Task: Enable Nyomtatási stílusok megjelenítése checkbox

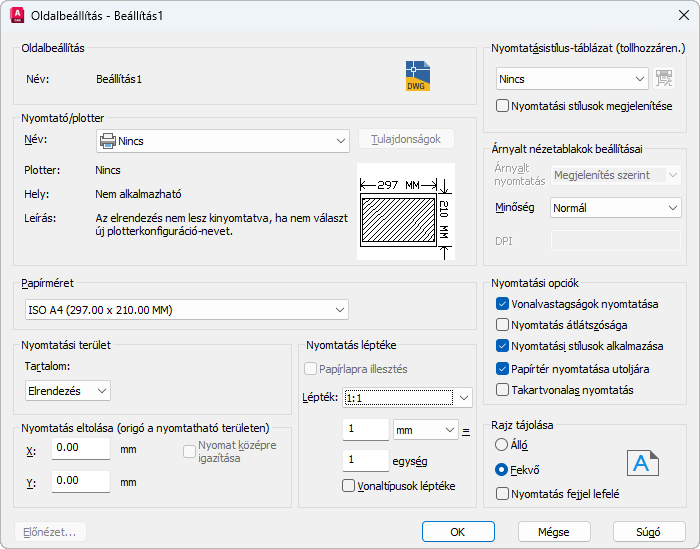Action: click(x=503, y=106)
